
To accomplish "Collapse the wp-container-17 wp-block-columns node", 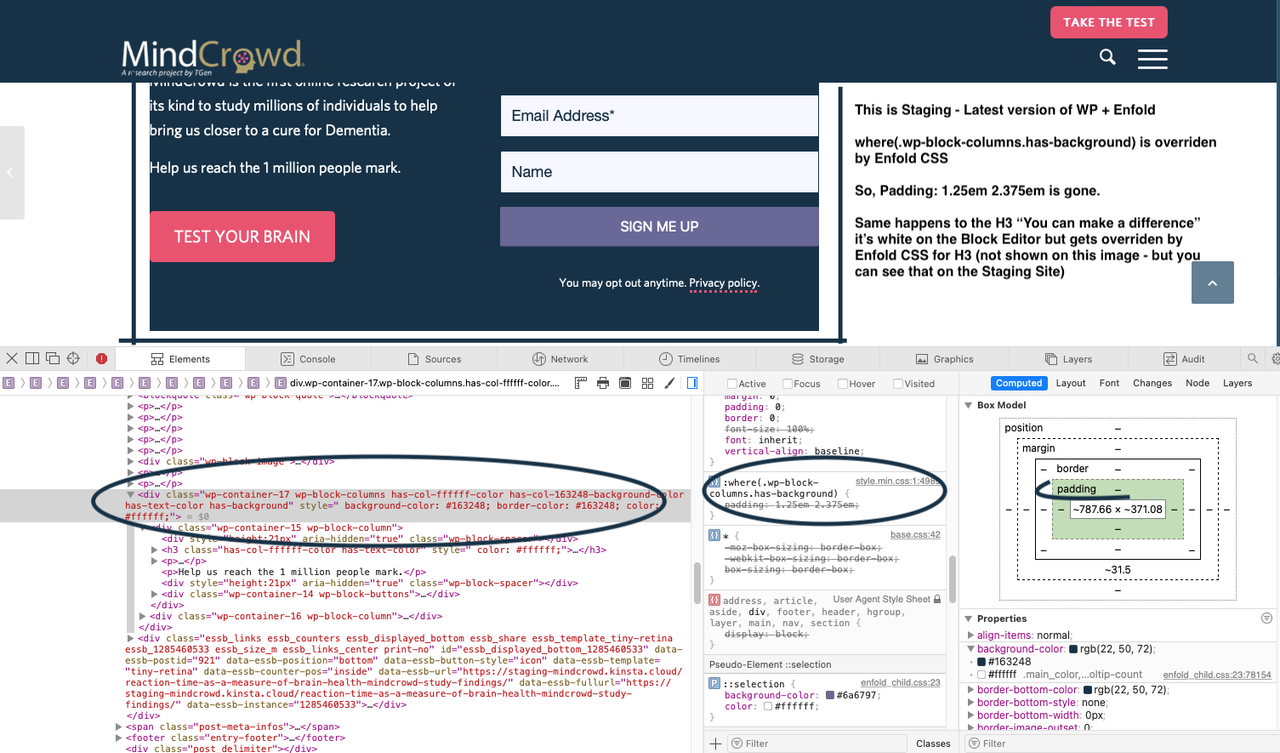I will point(130,493).
